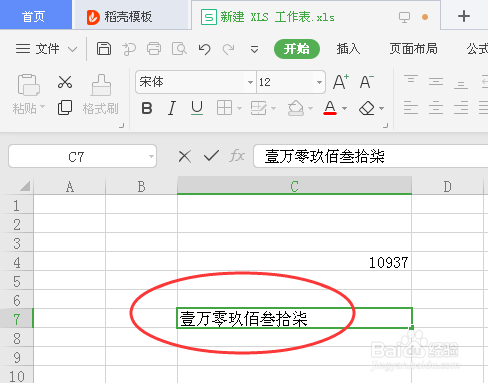Viewport: 488px width, 383px height.
Task: Toggle Bold formatting
Action: click(x=147, y=108)
